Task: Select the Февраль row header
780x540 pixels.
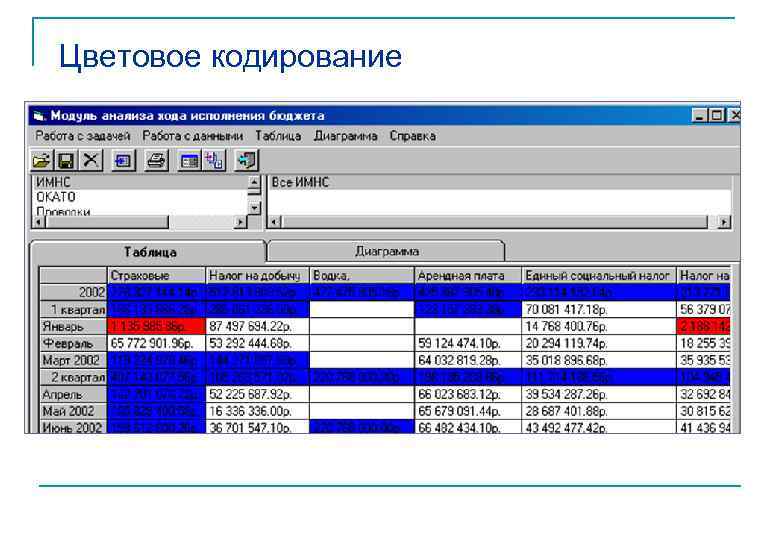Action: coord(73,343)
